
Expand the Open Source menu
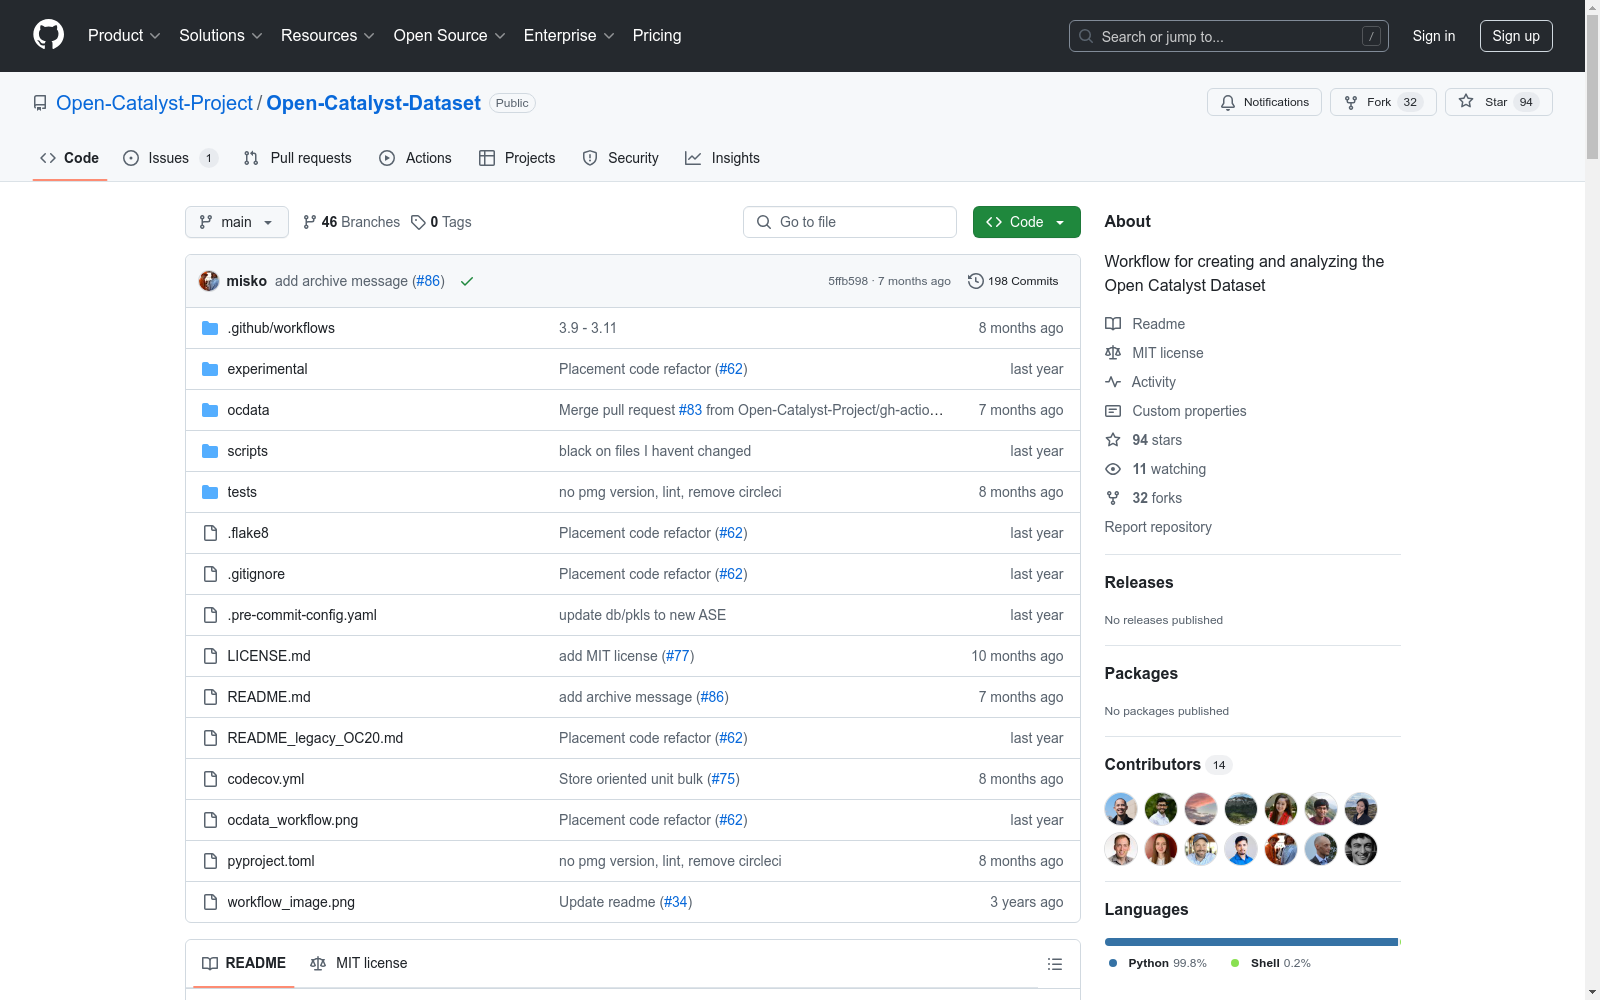450,35
